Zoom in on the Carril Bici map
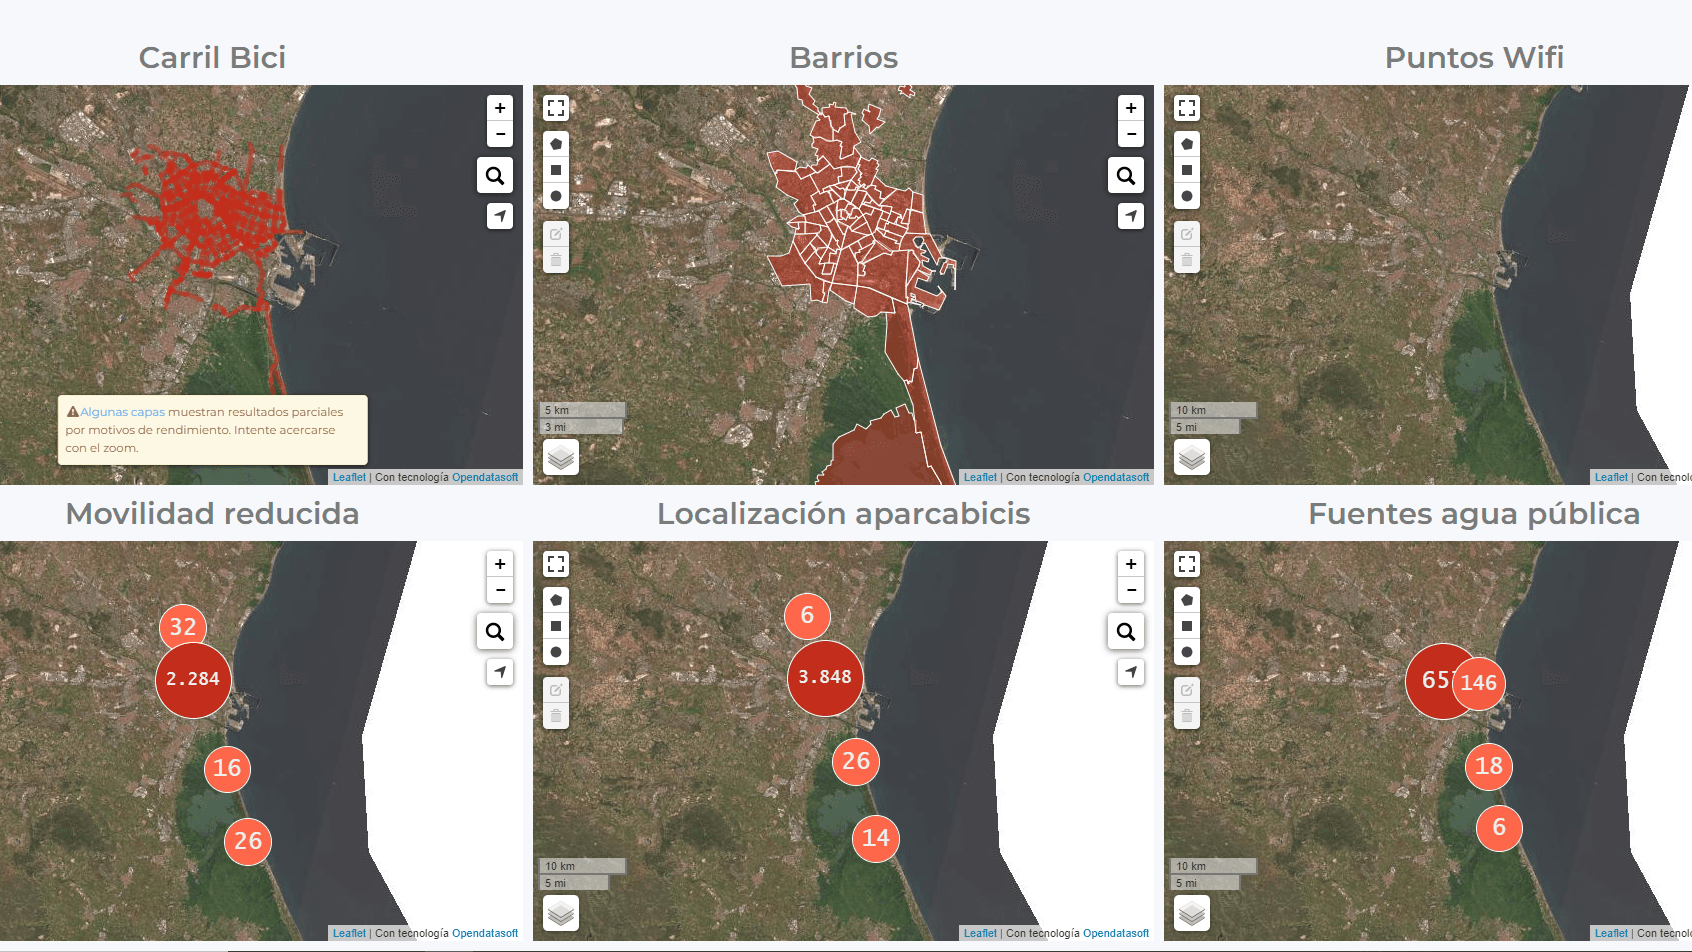 pos(500,108)
